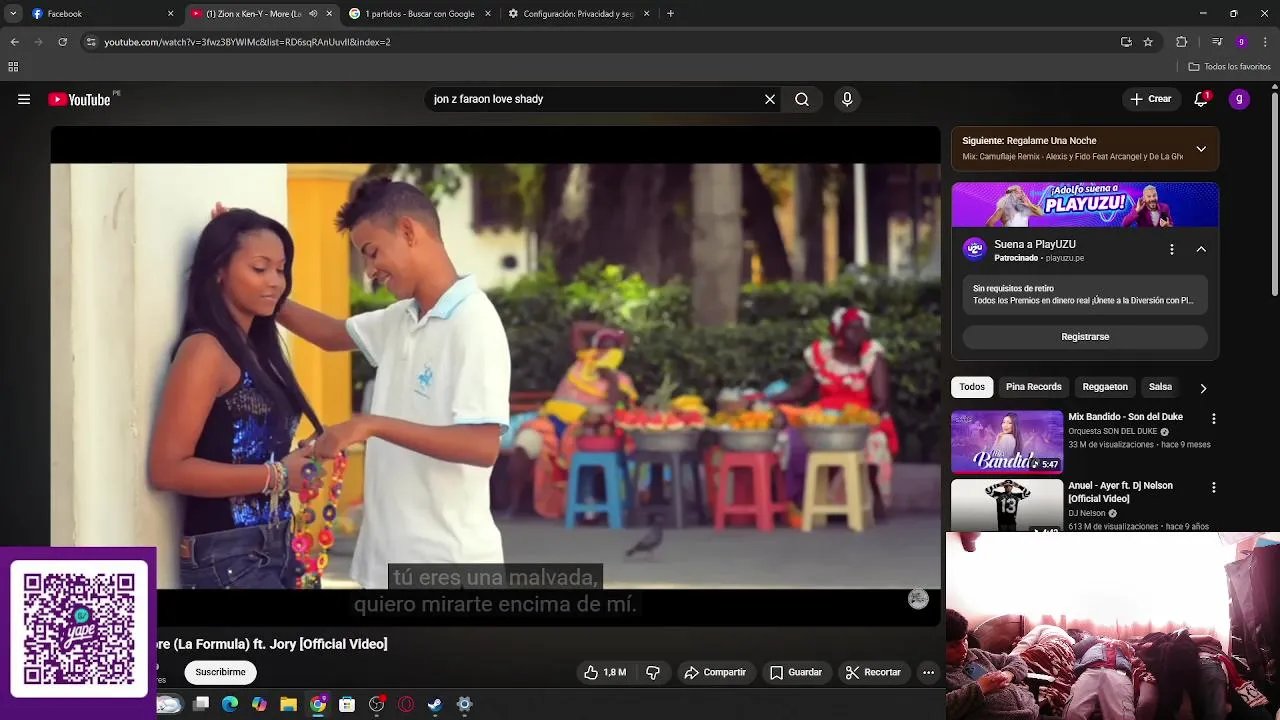Select the Pina Records filter chip
1280x720 pixels.
tap(1033, 387)
